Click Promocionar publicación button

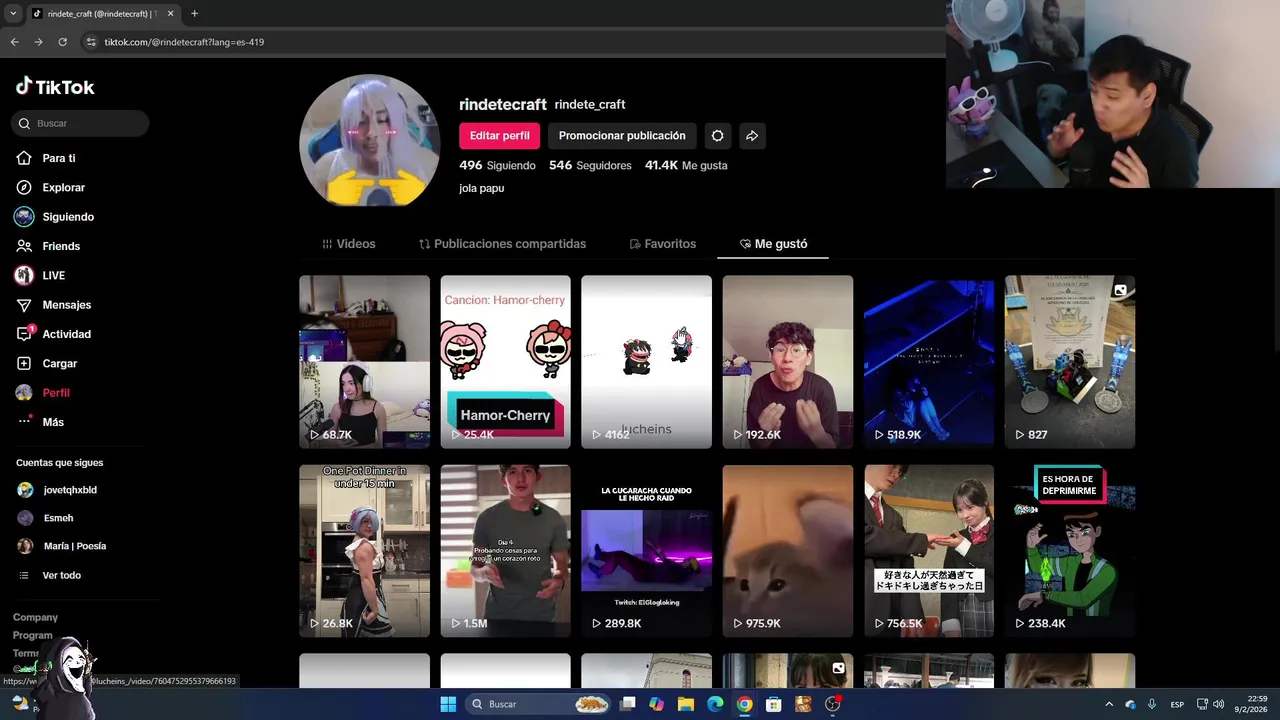click(622, 136)
